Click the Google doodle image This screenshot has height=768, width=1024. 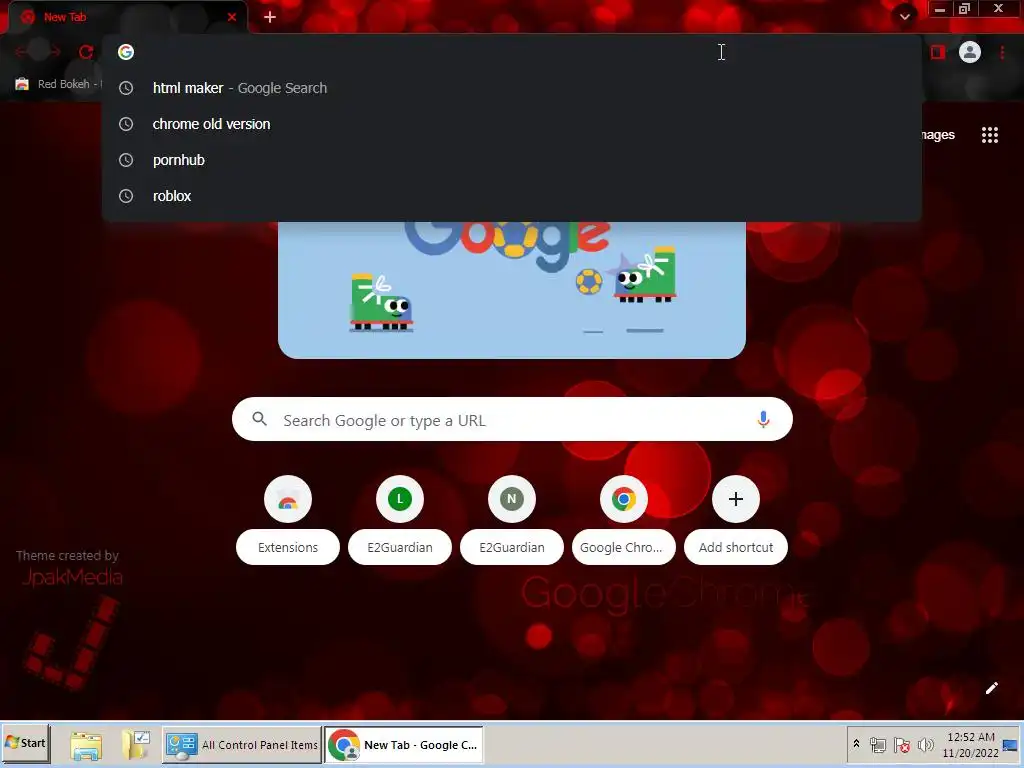coord(511,290)
